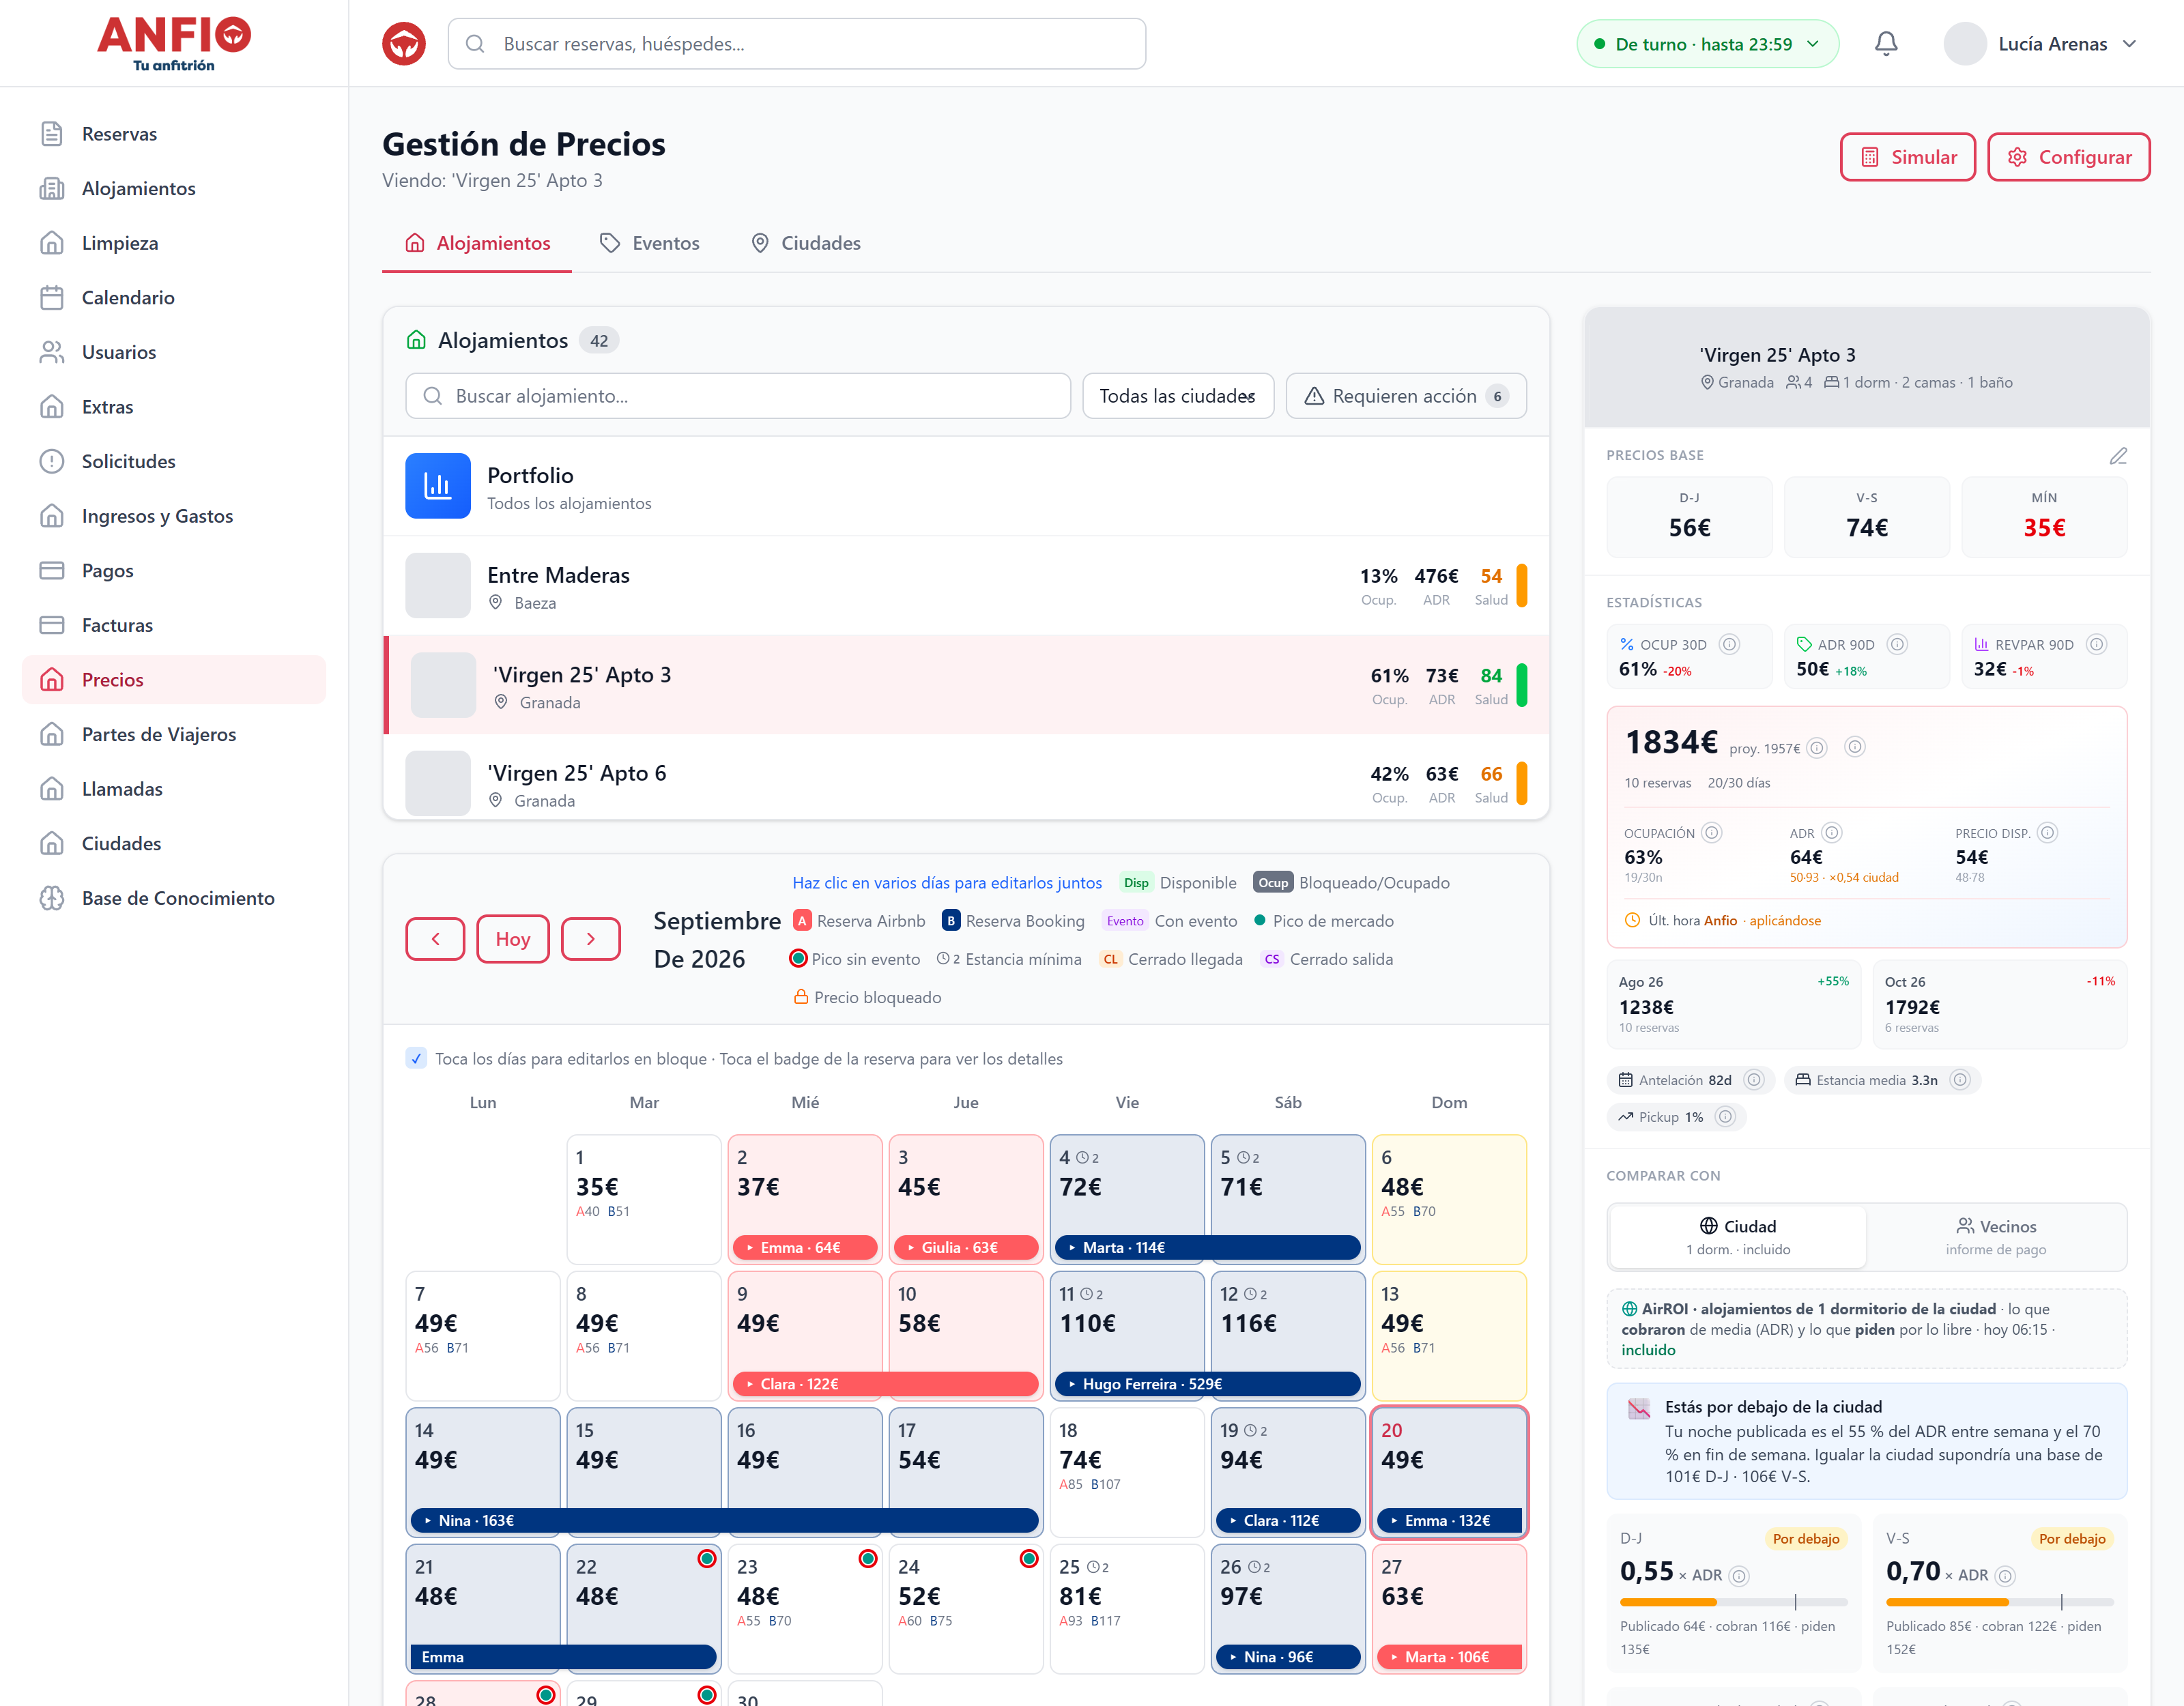This screenshot has width=2184, height=1706.
Task: Click the Base de Conocimiento brain icon
Action: click(x=52, y=898)
